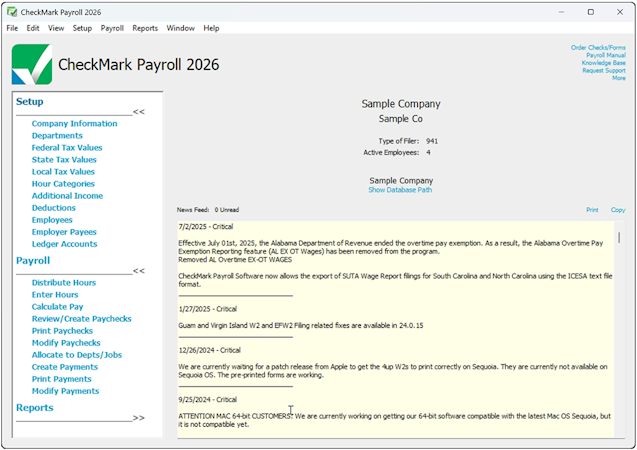Open Allocate to Depts/Jobs
The height and width of the screenshot is (450, 637).
pyautogui.click(x=77, y=355)
